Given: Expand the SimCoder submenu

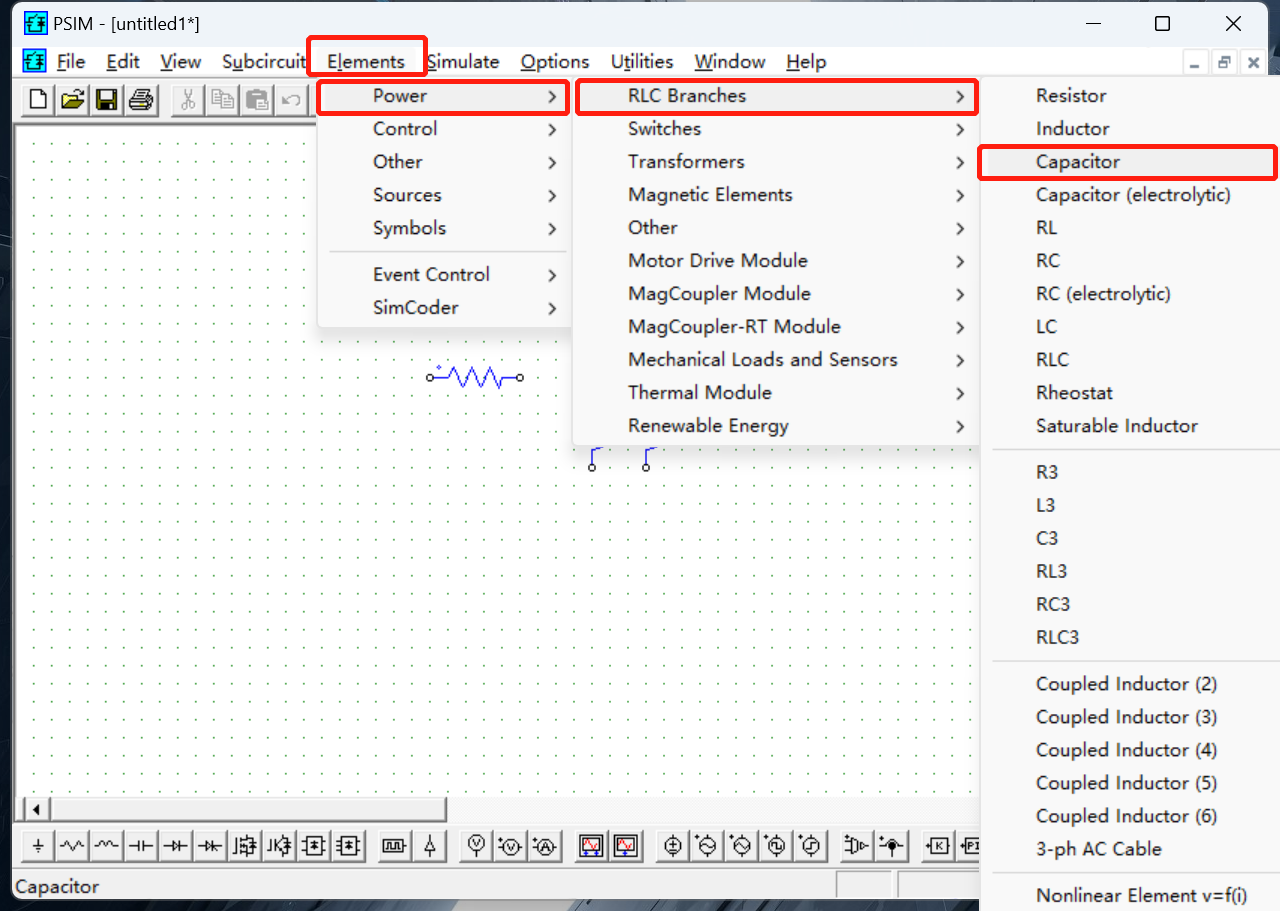Looking at the screenshot, I should pos(443,307).
